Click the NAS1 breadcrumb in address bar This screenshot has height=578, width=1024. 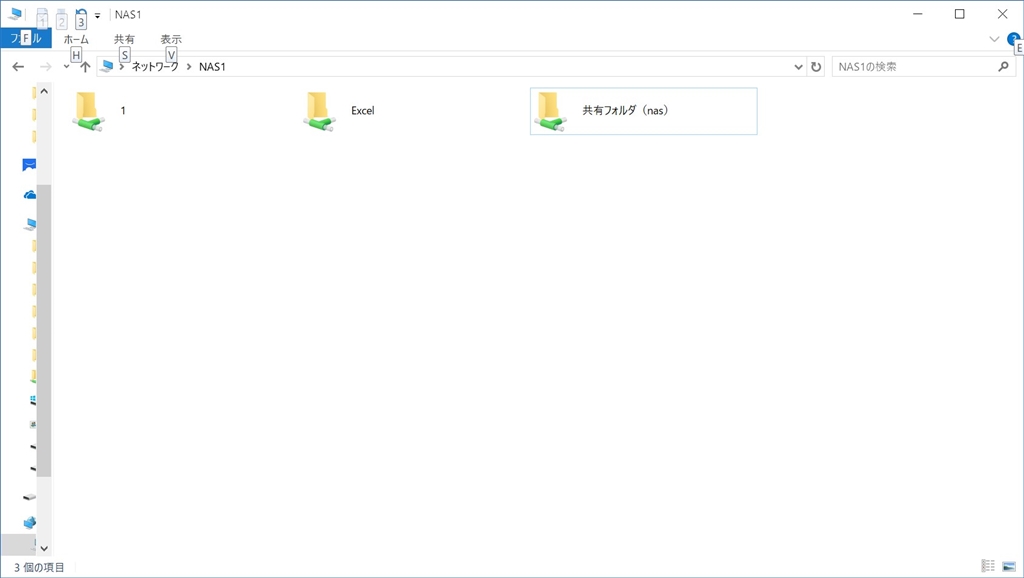point(212,67)
